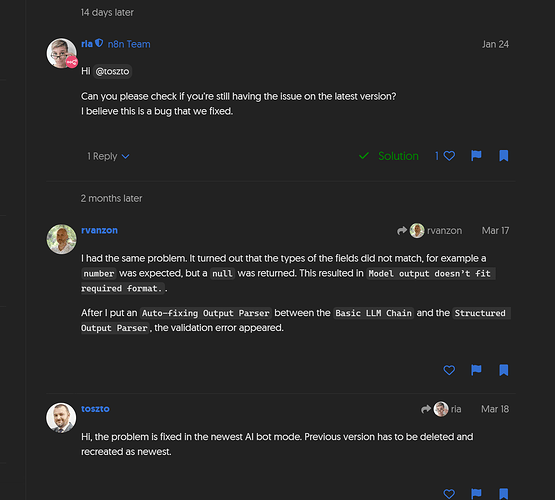Viewport: 555px width, 500px height.
Task: Flag toszto's Mar 18 post
Action: pyautogui.click(x=476, y=493)
